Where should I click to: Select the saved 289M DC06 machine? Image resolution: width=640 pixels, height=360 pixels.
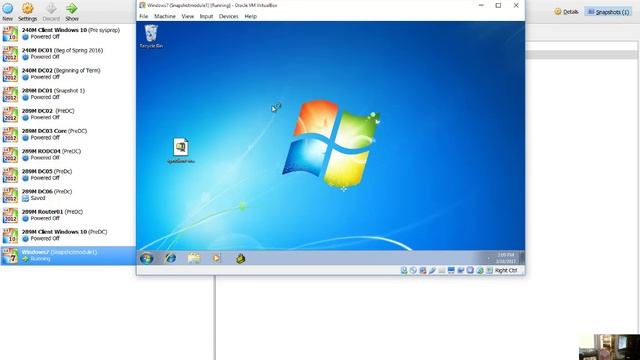click(x=68, y=195)
